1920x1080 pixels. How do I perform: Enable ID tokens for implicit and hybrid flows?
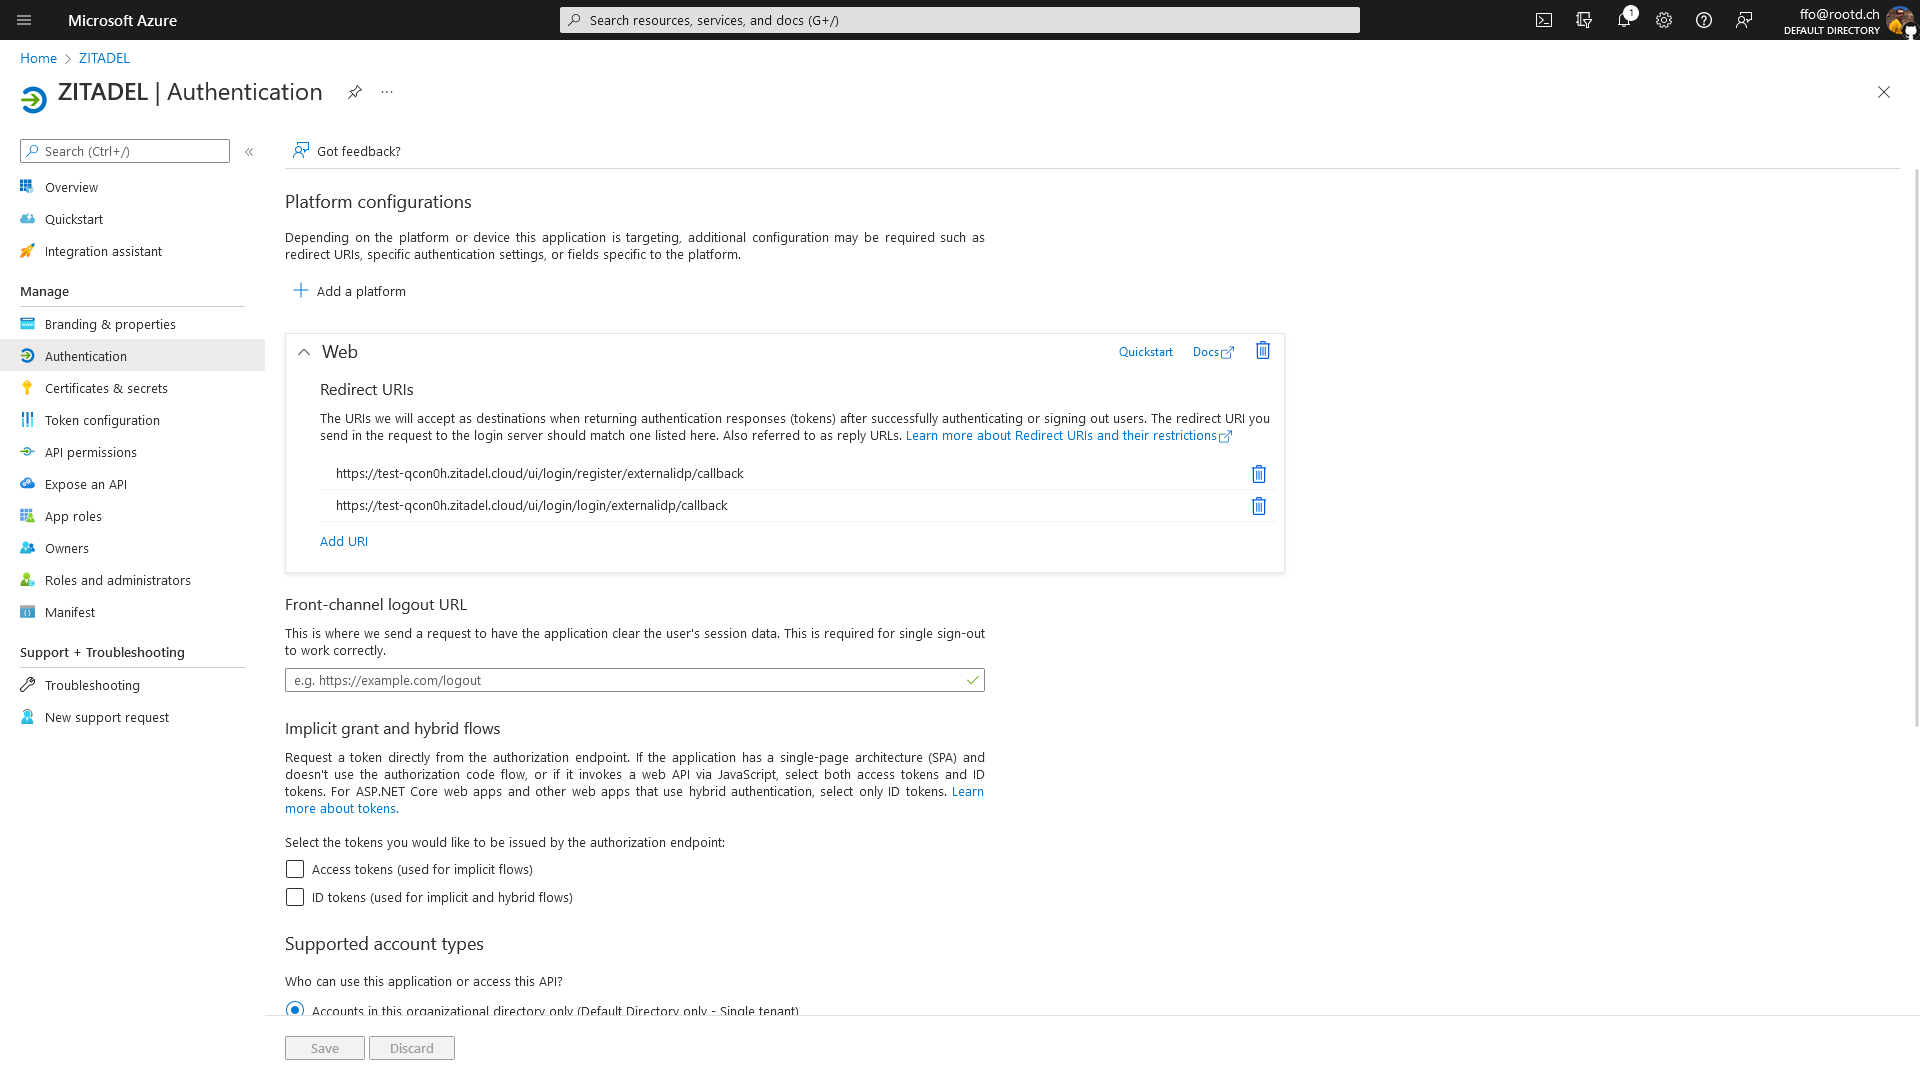(295, 897)
